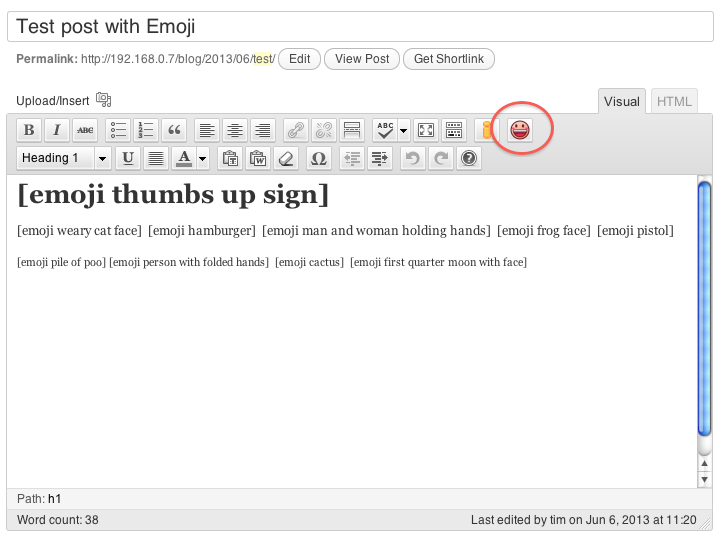Click the View Post button

362,59
